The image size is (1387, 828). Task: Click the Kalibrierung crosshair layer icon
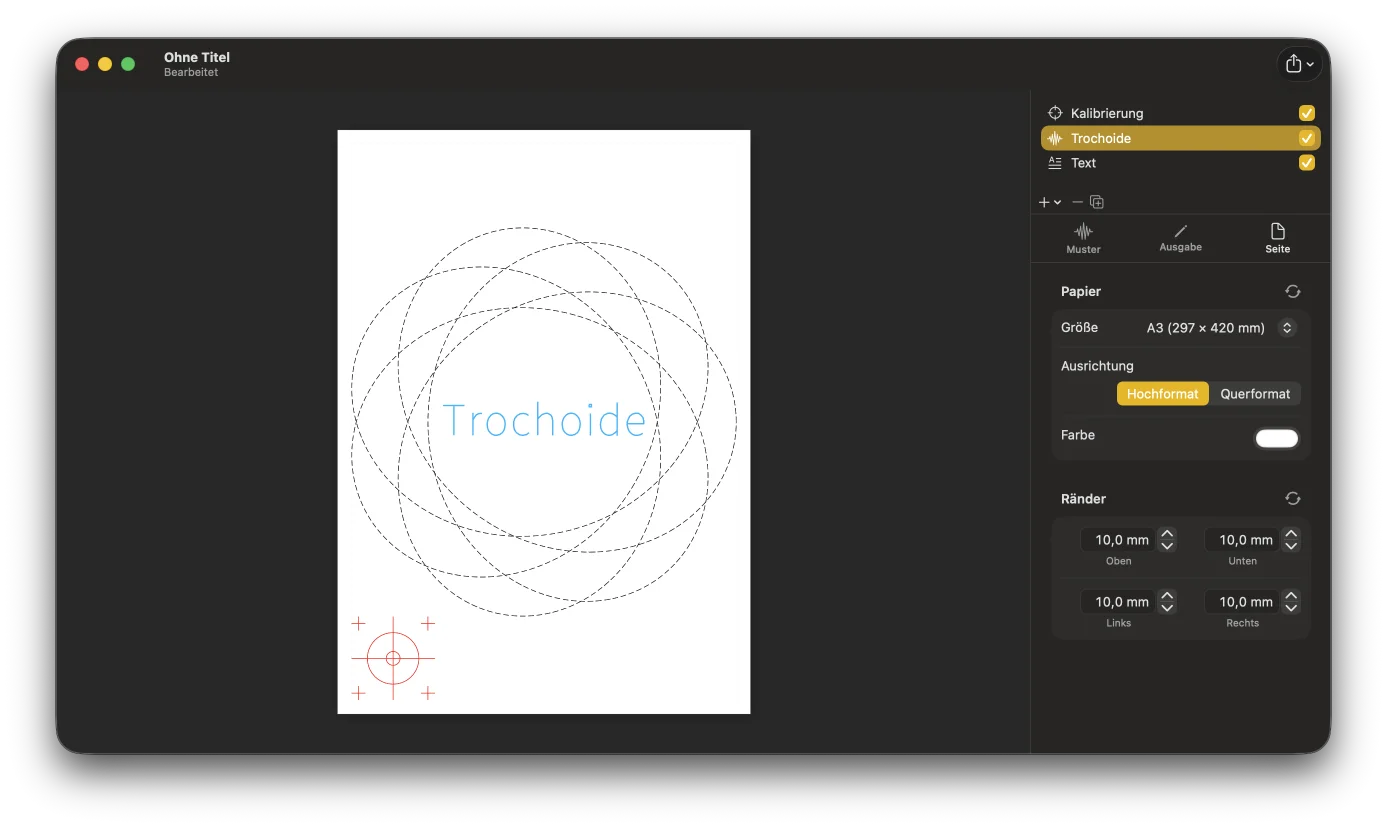pos(1054,113)
